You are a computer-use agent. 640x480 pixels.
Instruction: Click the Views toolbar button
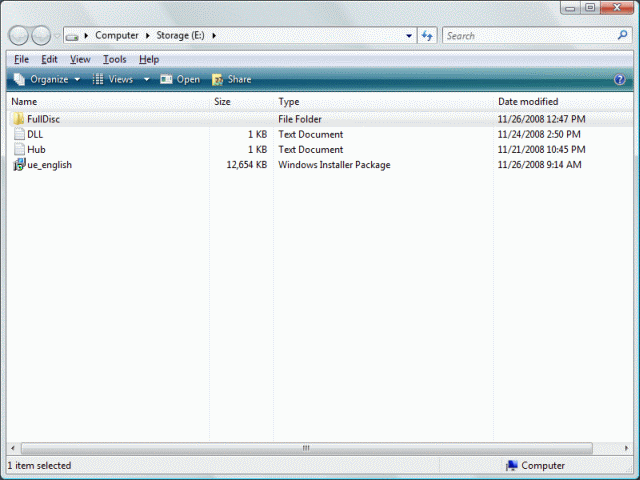tap(113, 79)
